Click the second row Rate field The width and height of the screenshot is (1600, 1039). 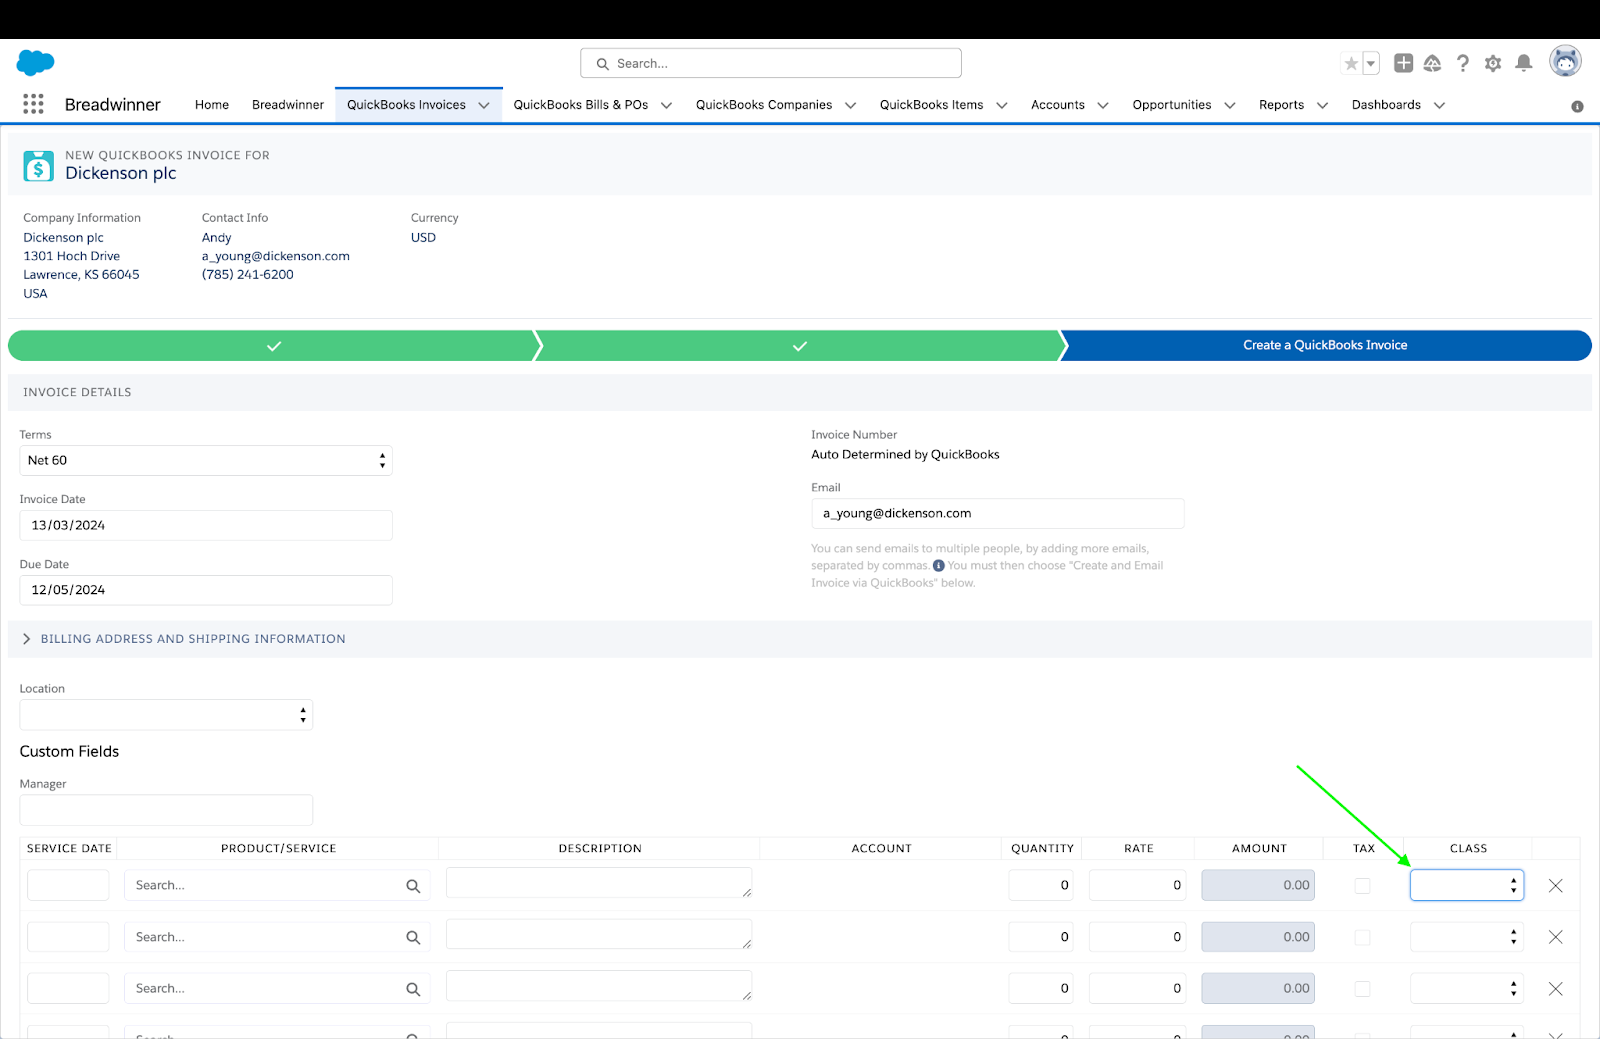(x=1138, y=937)
